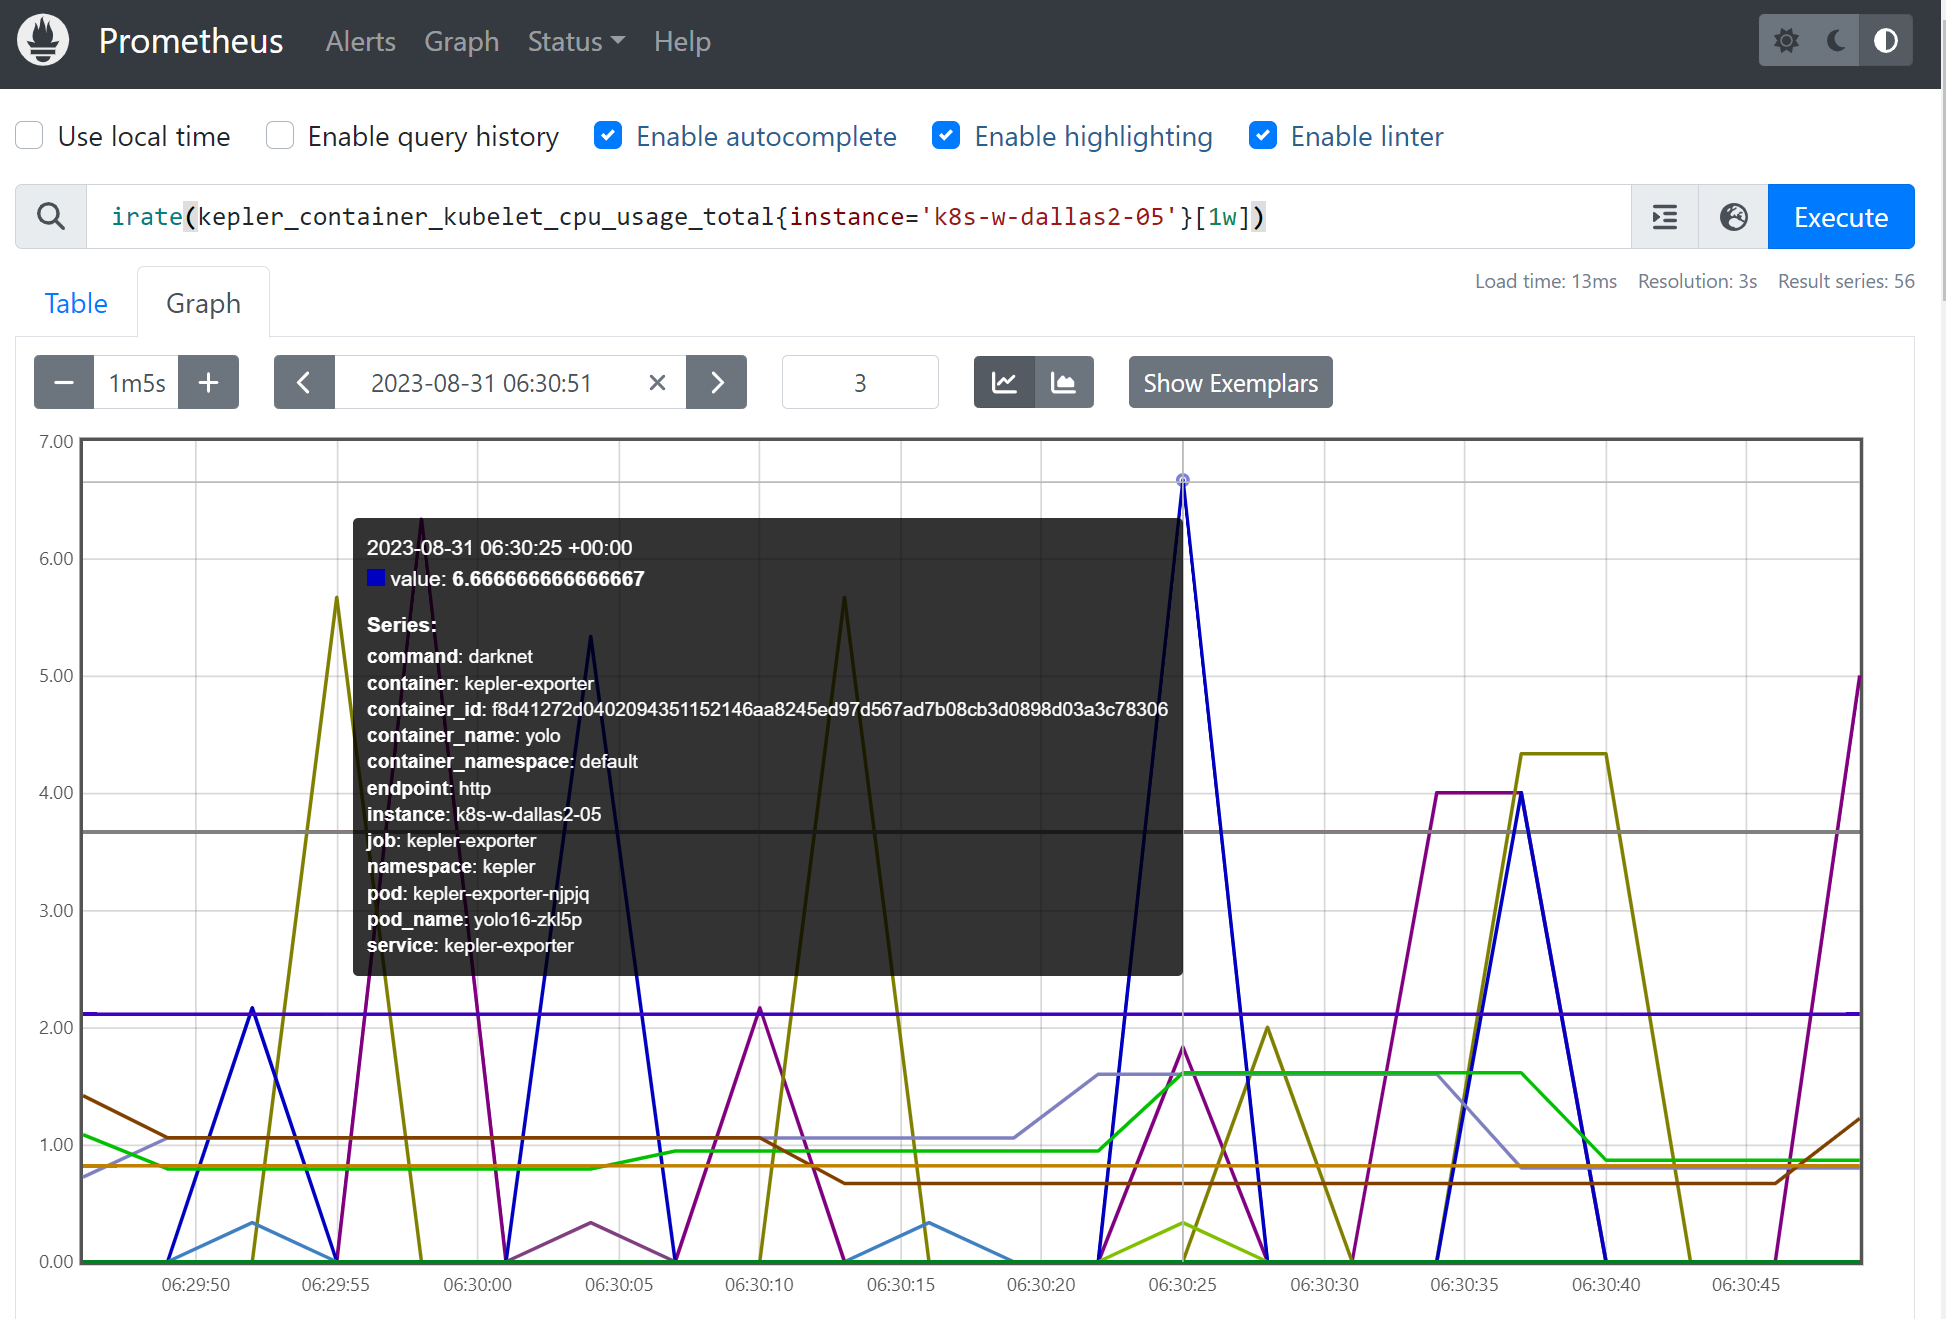This screenshot has height=1319, width=1946.
Task: Check the Enable query history box
Action: pos(279,135)
